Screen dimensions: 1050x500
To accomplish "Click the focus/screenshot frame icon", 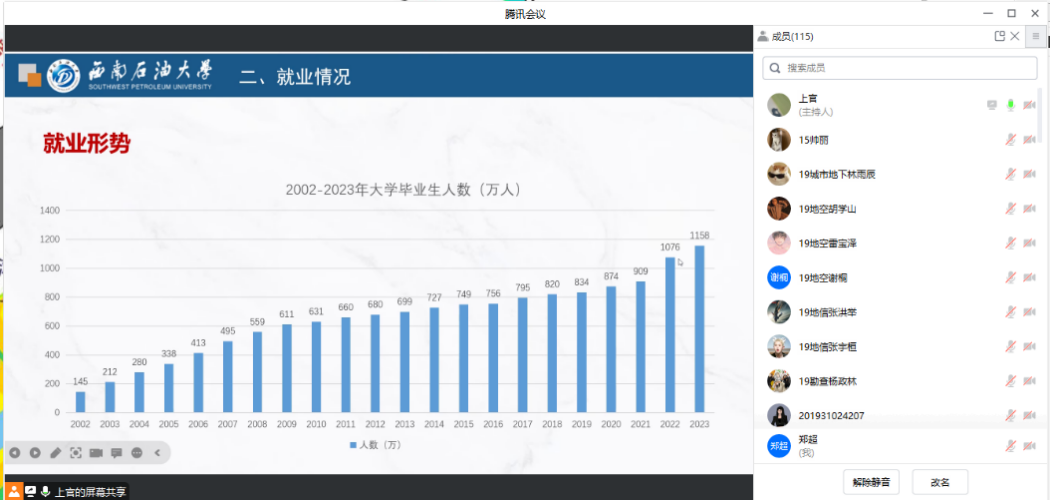I will 76,453.
